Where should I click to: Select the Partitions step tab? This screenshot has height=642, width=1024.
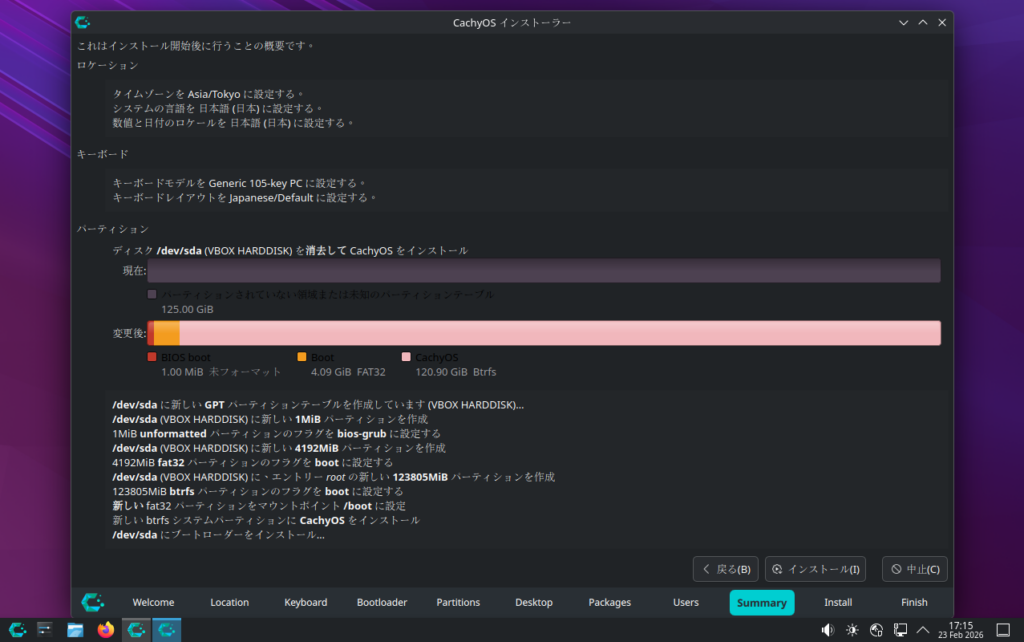(x=458, y=602)
